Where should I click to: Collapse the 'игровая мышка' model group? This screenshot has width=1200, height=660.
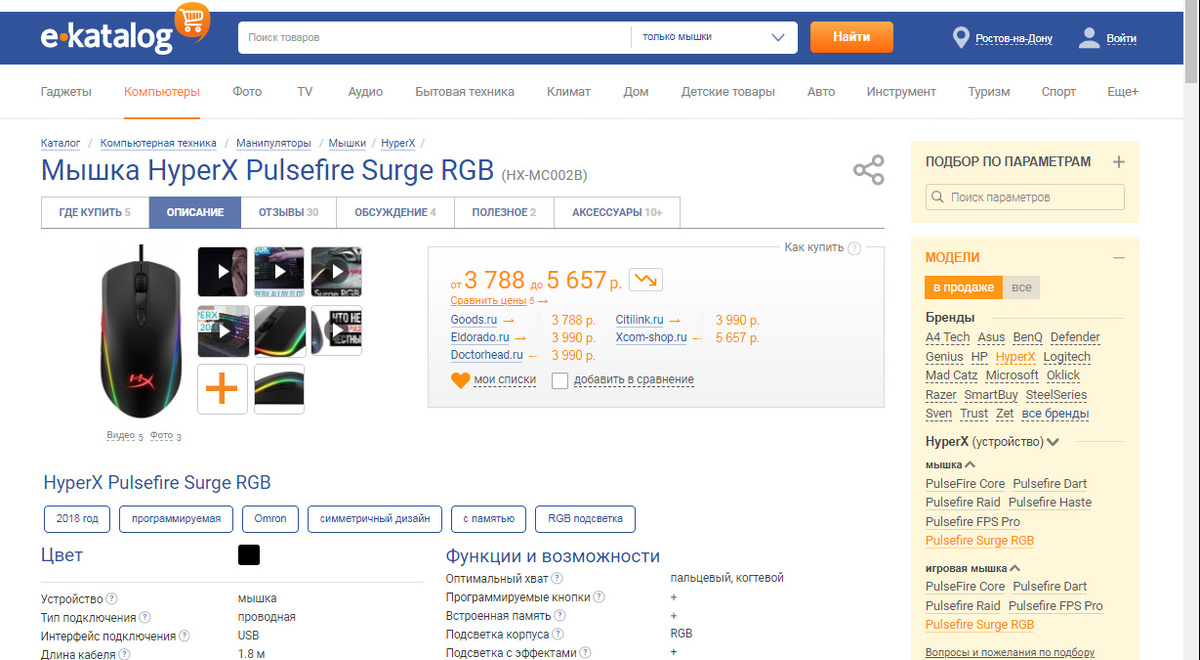[x=1014, y=568]
